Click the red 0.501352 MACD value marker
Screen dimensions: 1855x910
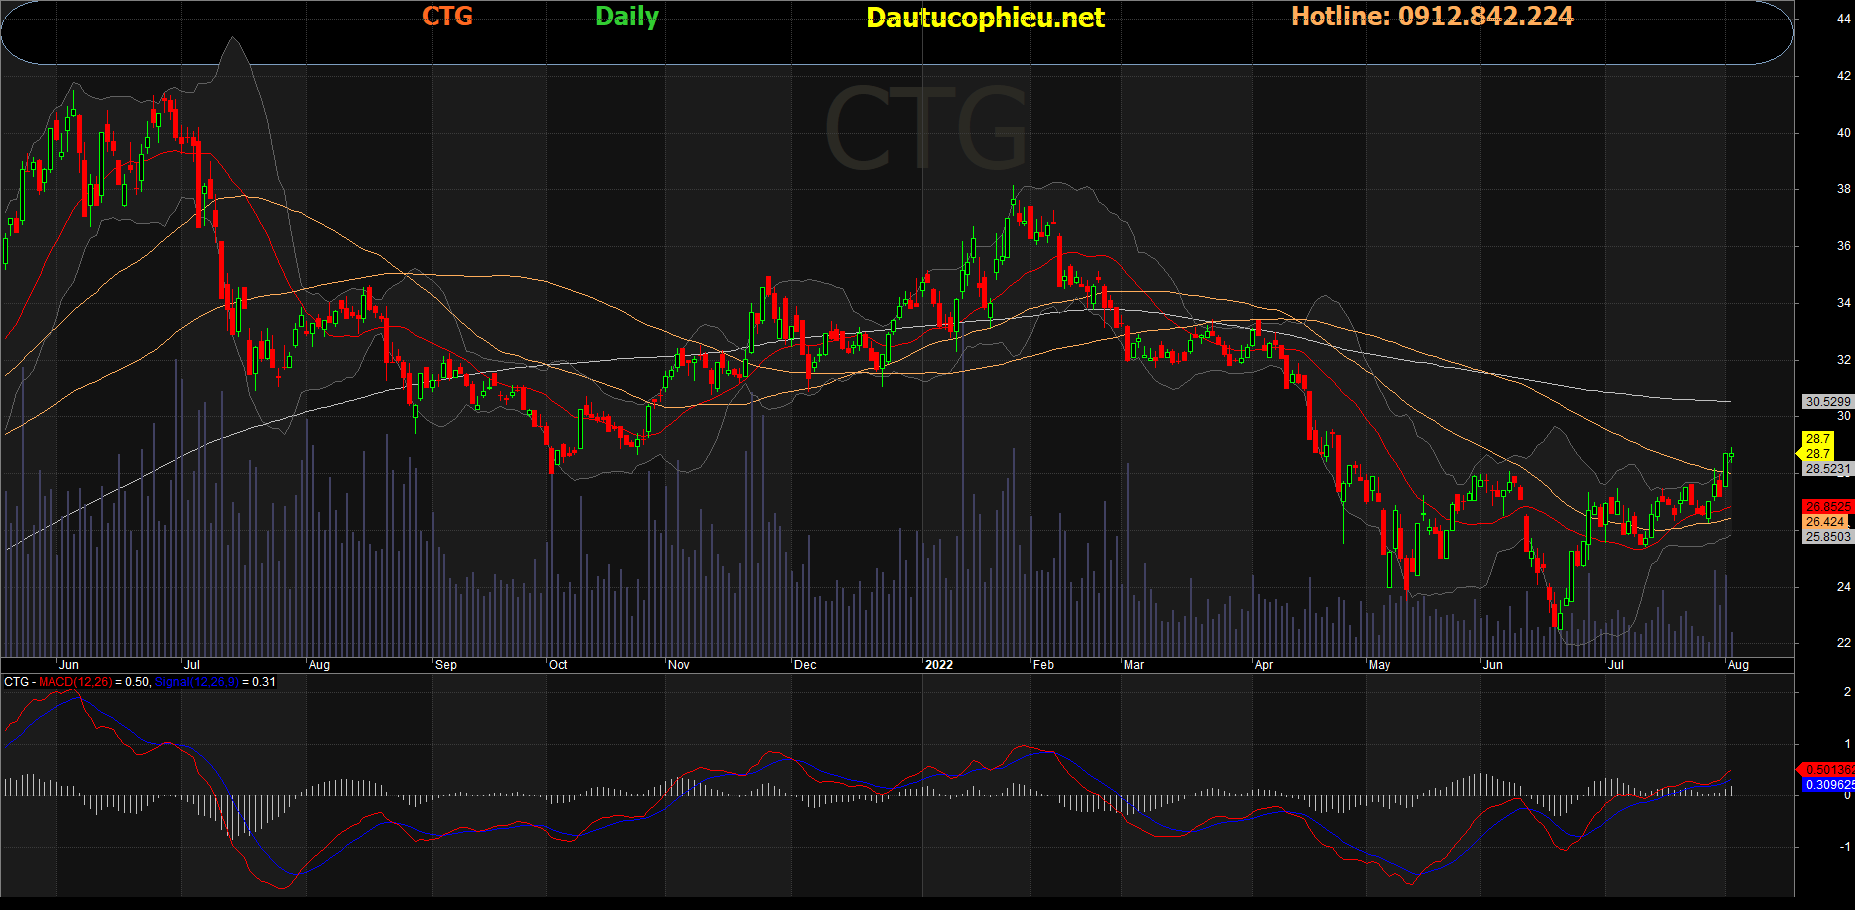(x=1829, y=770)
